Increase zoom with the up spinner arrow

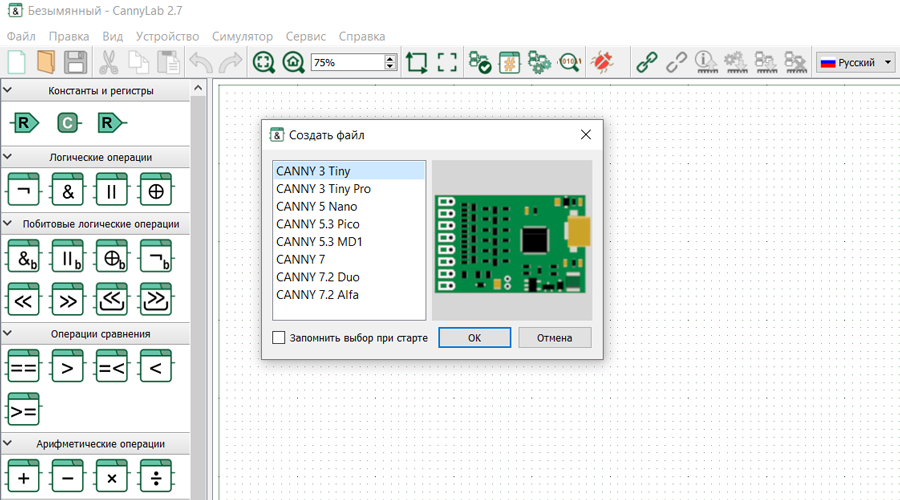point(390,58)
